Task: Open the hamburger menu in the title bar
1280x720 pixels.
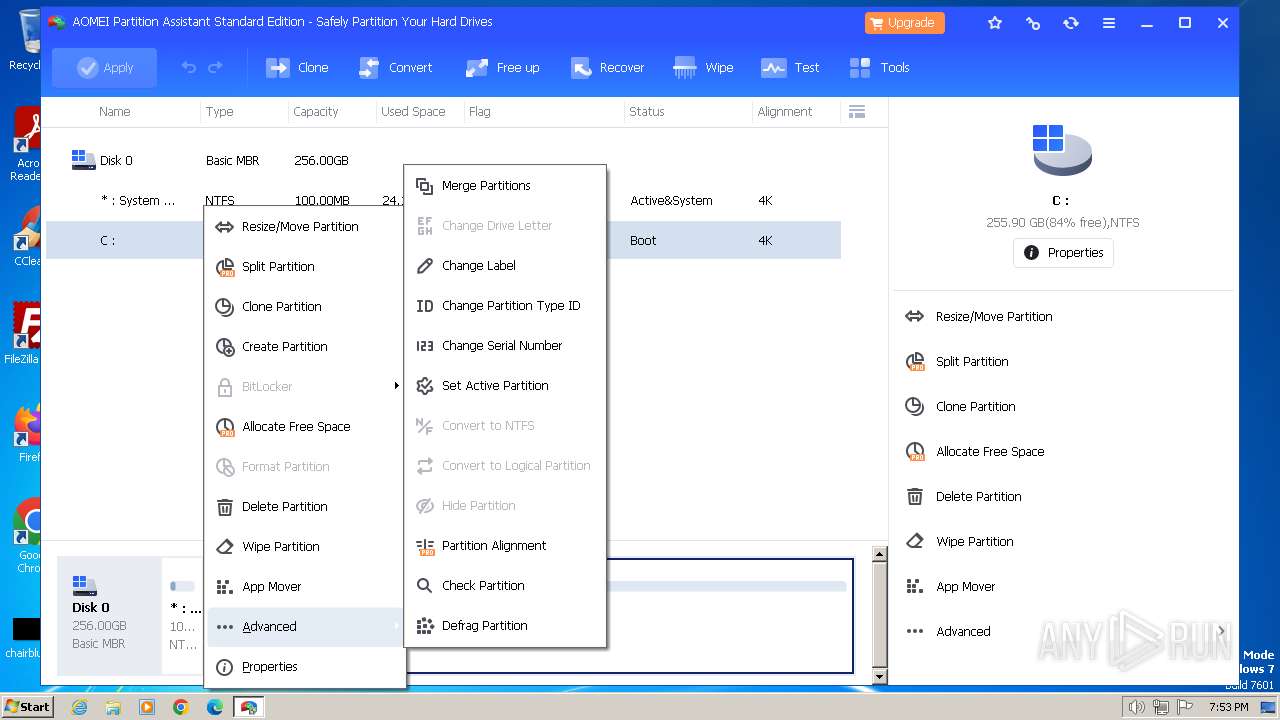Action: [x=1109, y=23]
